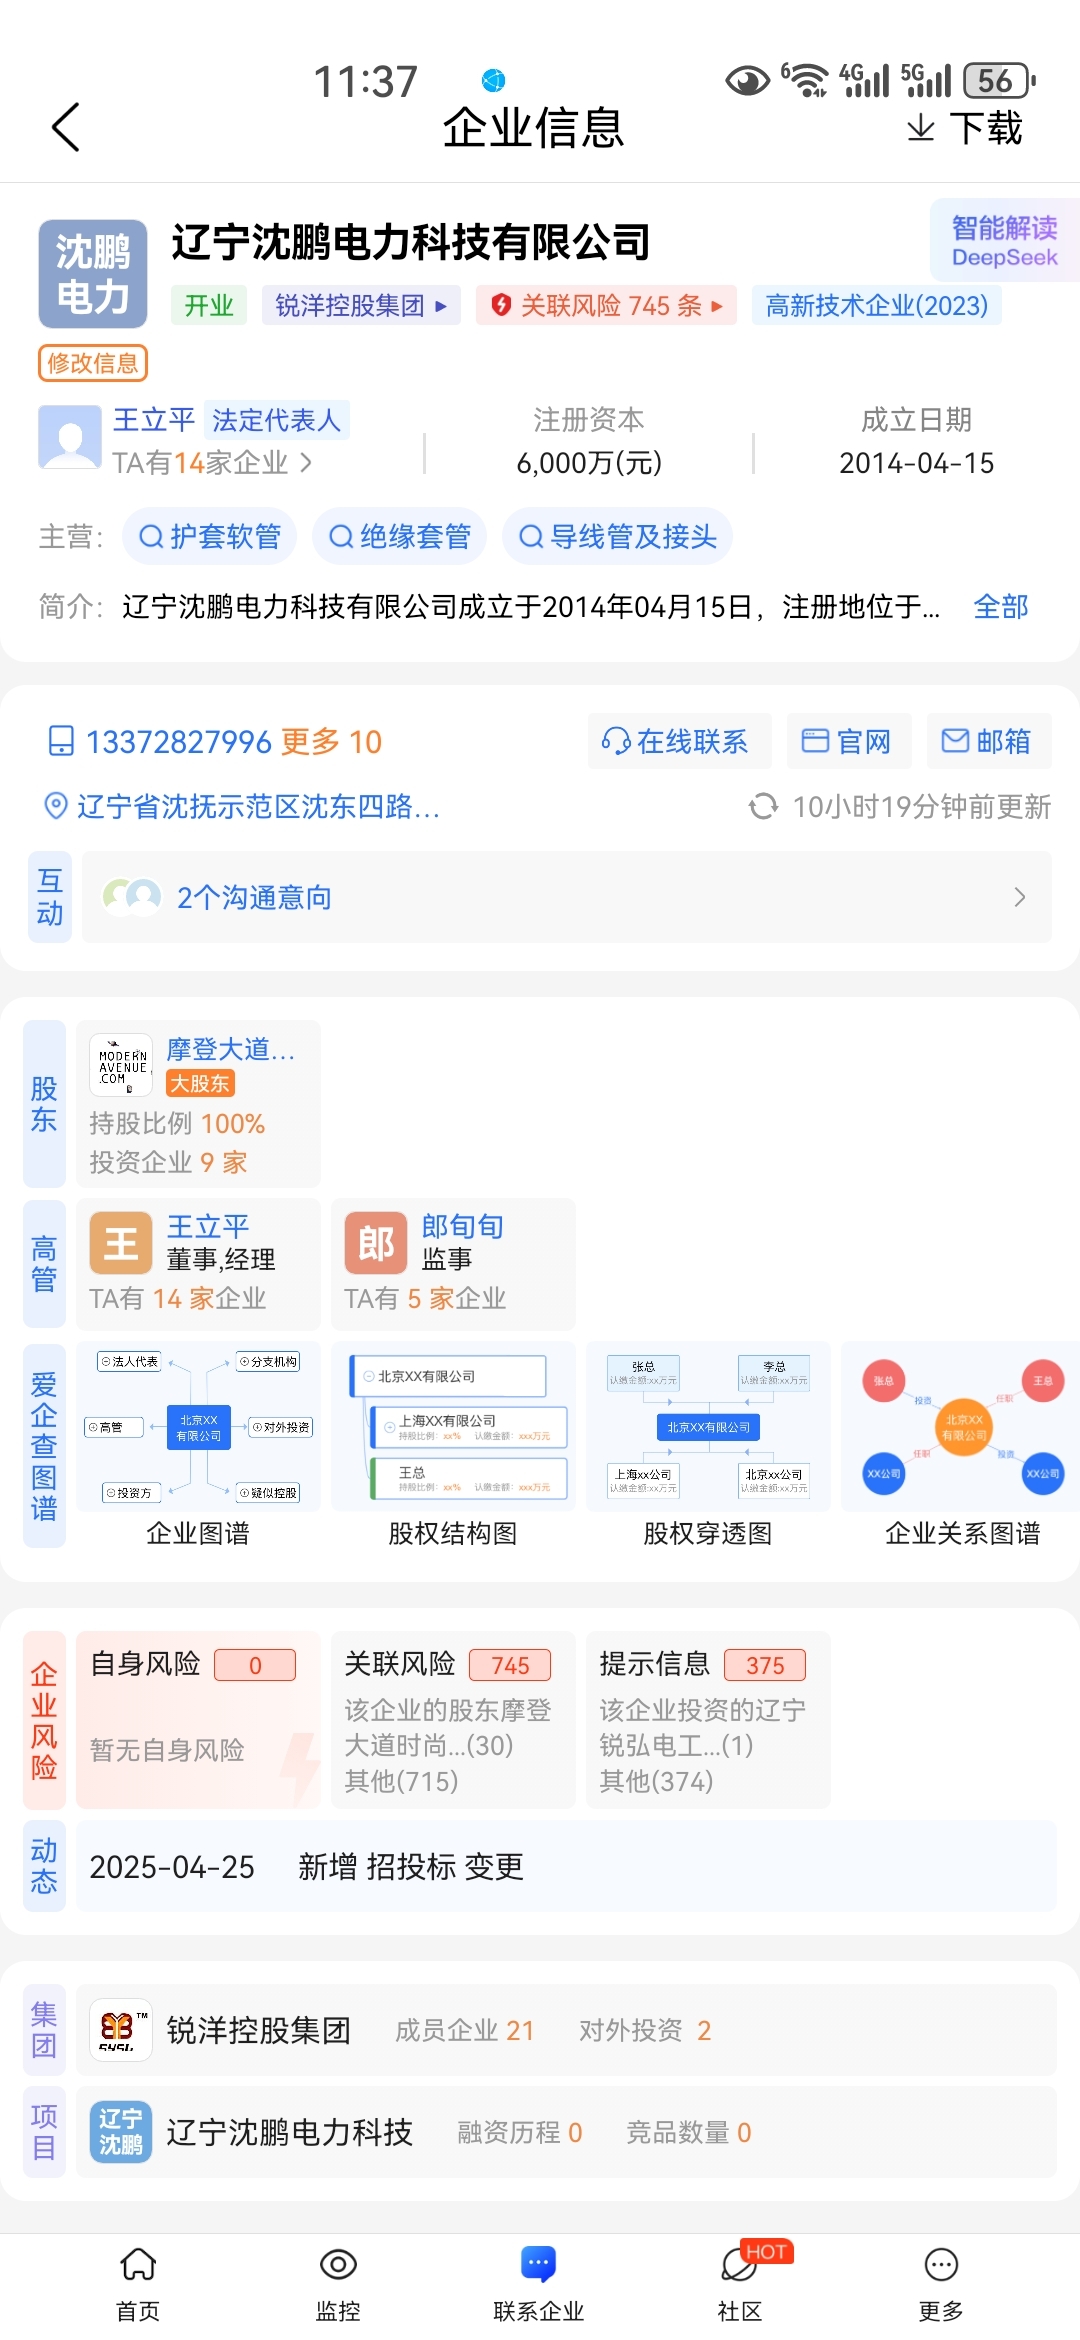Open the 关联风险 745 card
Viewport: 1080px width, 2340px height.
tap(453, 1720)
